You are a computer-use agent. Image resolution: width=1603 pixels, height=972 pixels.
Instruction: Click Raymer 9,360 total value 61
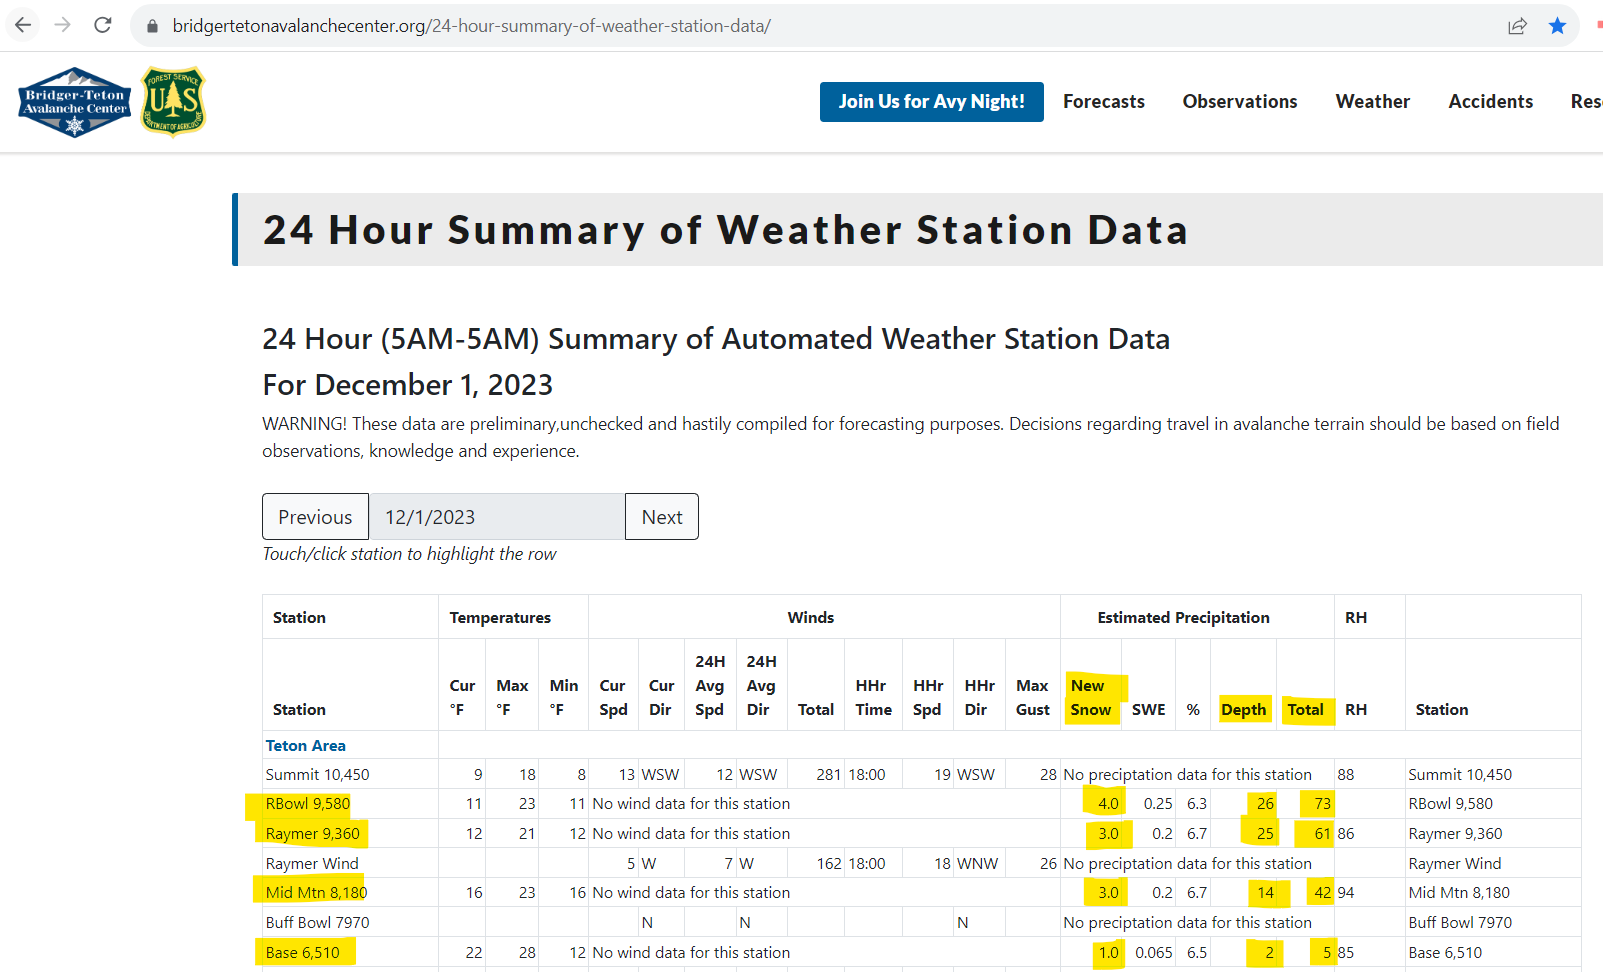(1322, 834)
